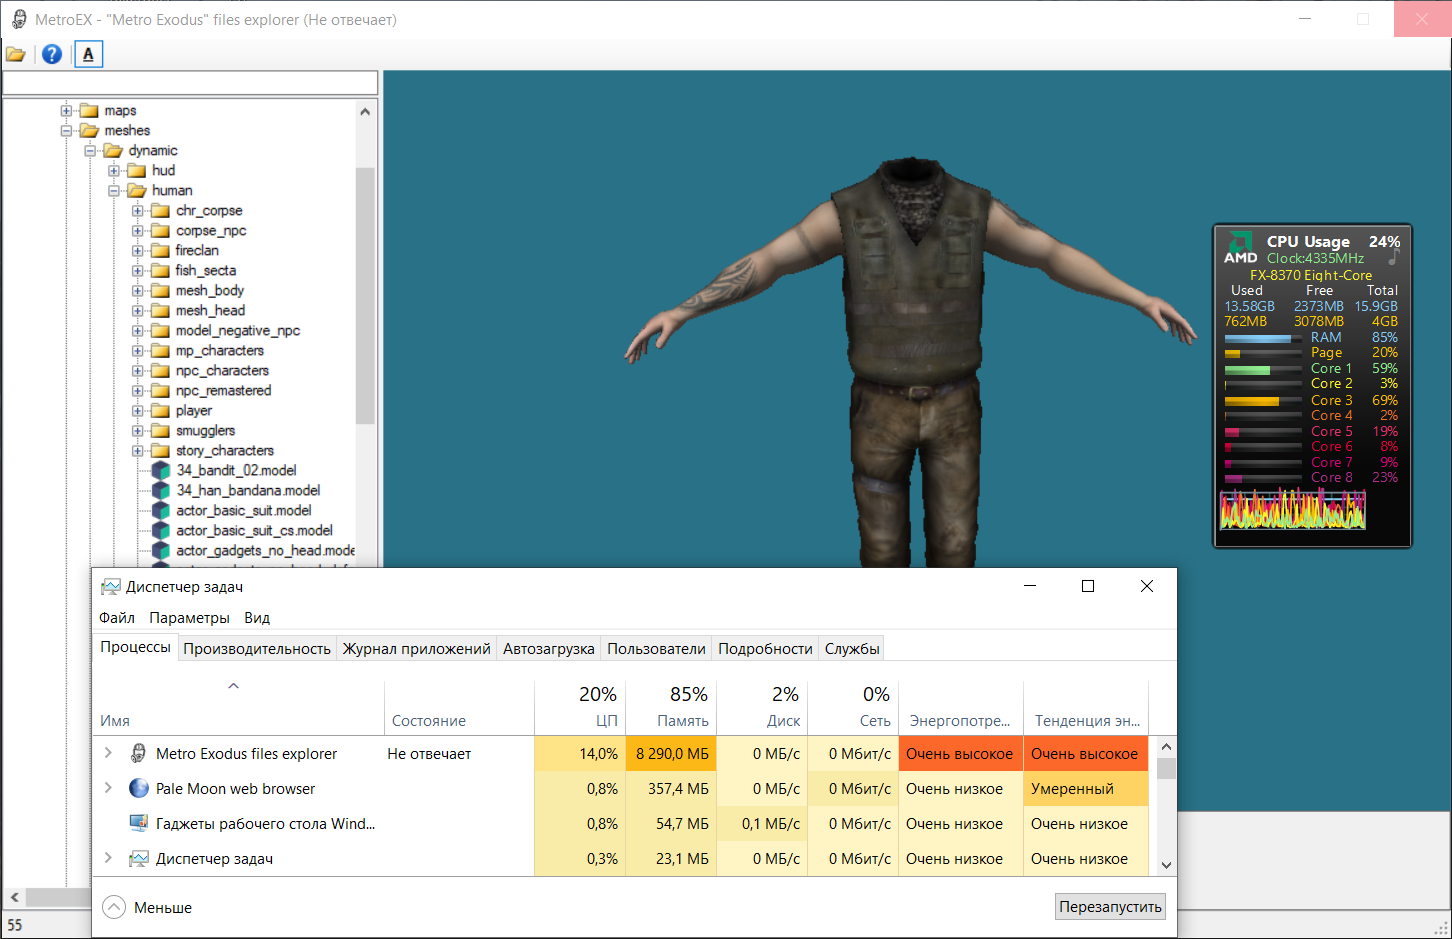Screen dimensions: 1452x939
Task: Expand the maps folder node
Action: tap(66, 110)
